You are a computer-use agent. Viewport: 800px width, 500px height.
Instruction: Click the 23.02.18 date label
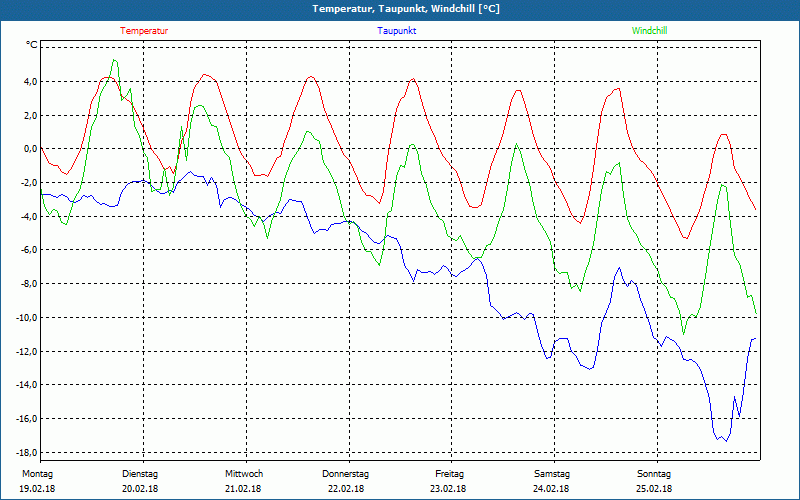click(448, 489)
